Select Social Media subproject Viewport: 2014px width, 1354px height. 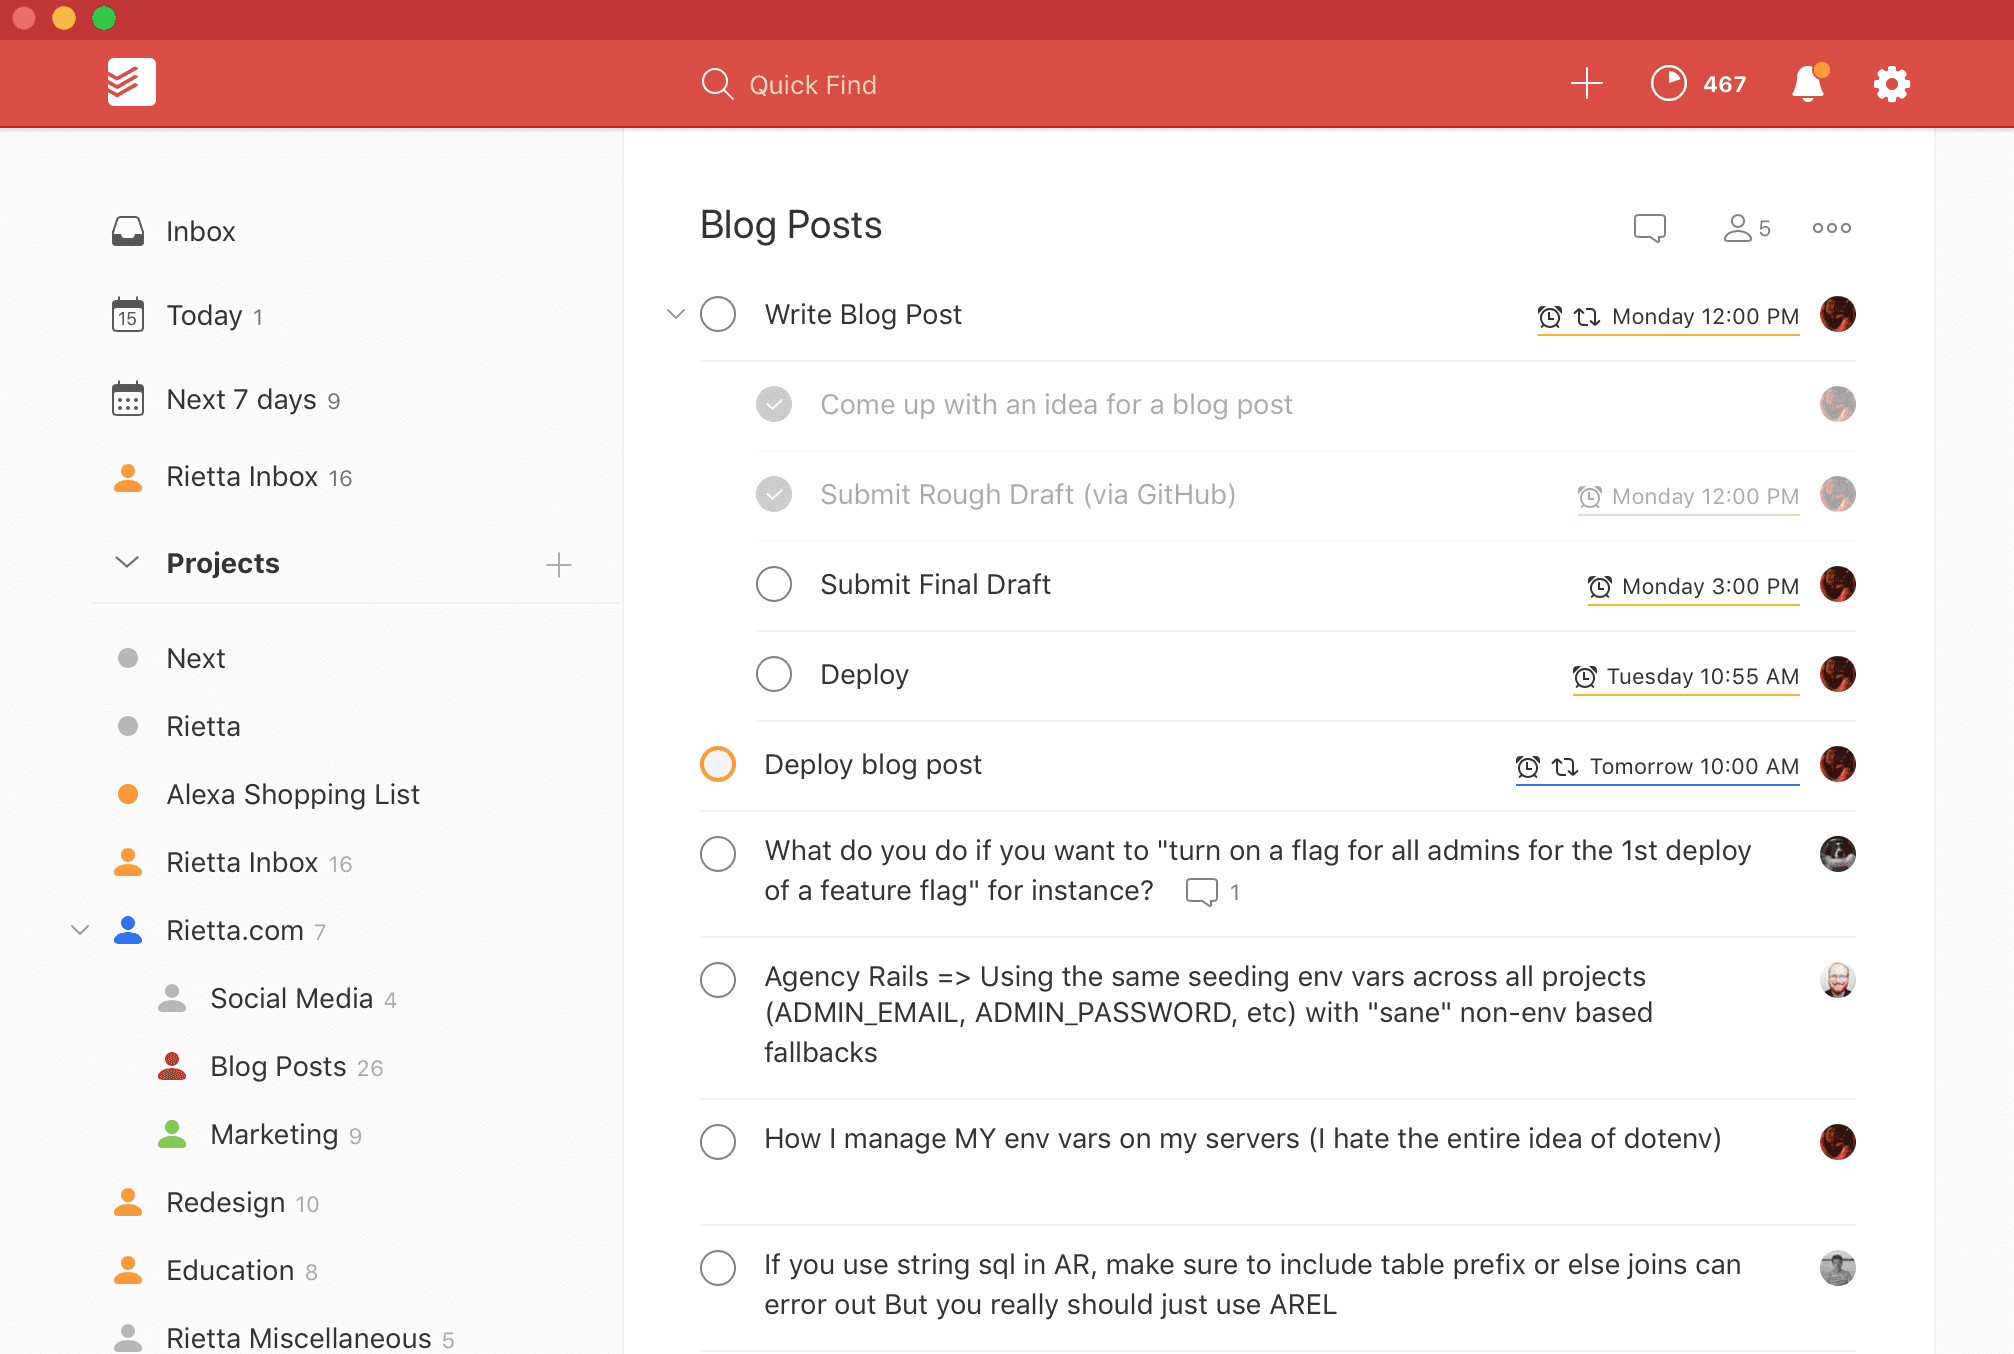pyautogui.click(x=291, y=998)
